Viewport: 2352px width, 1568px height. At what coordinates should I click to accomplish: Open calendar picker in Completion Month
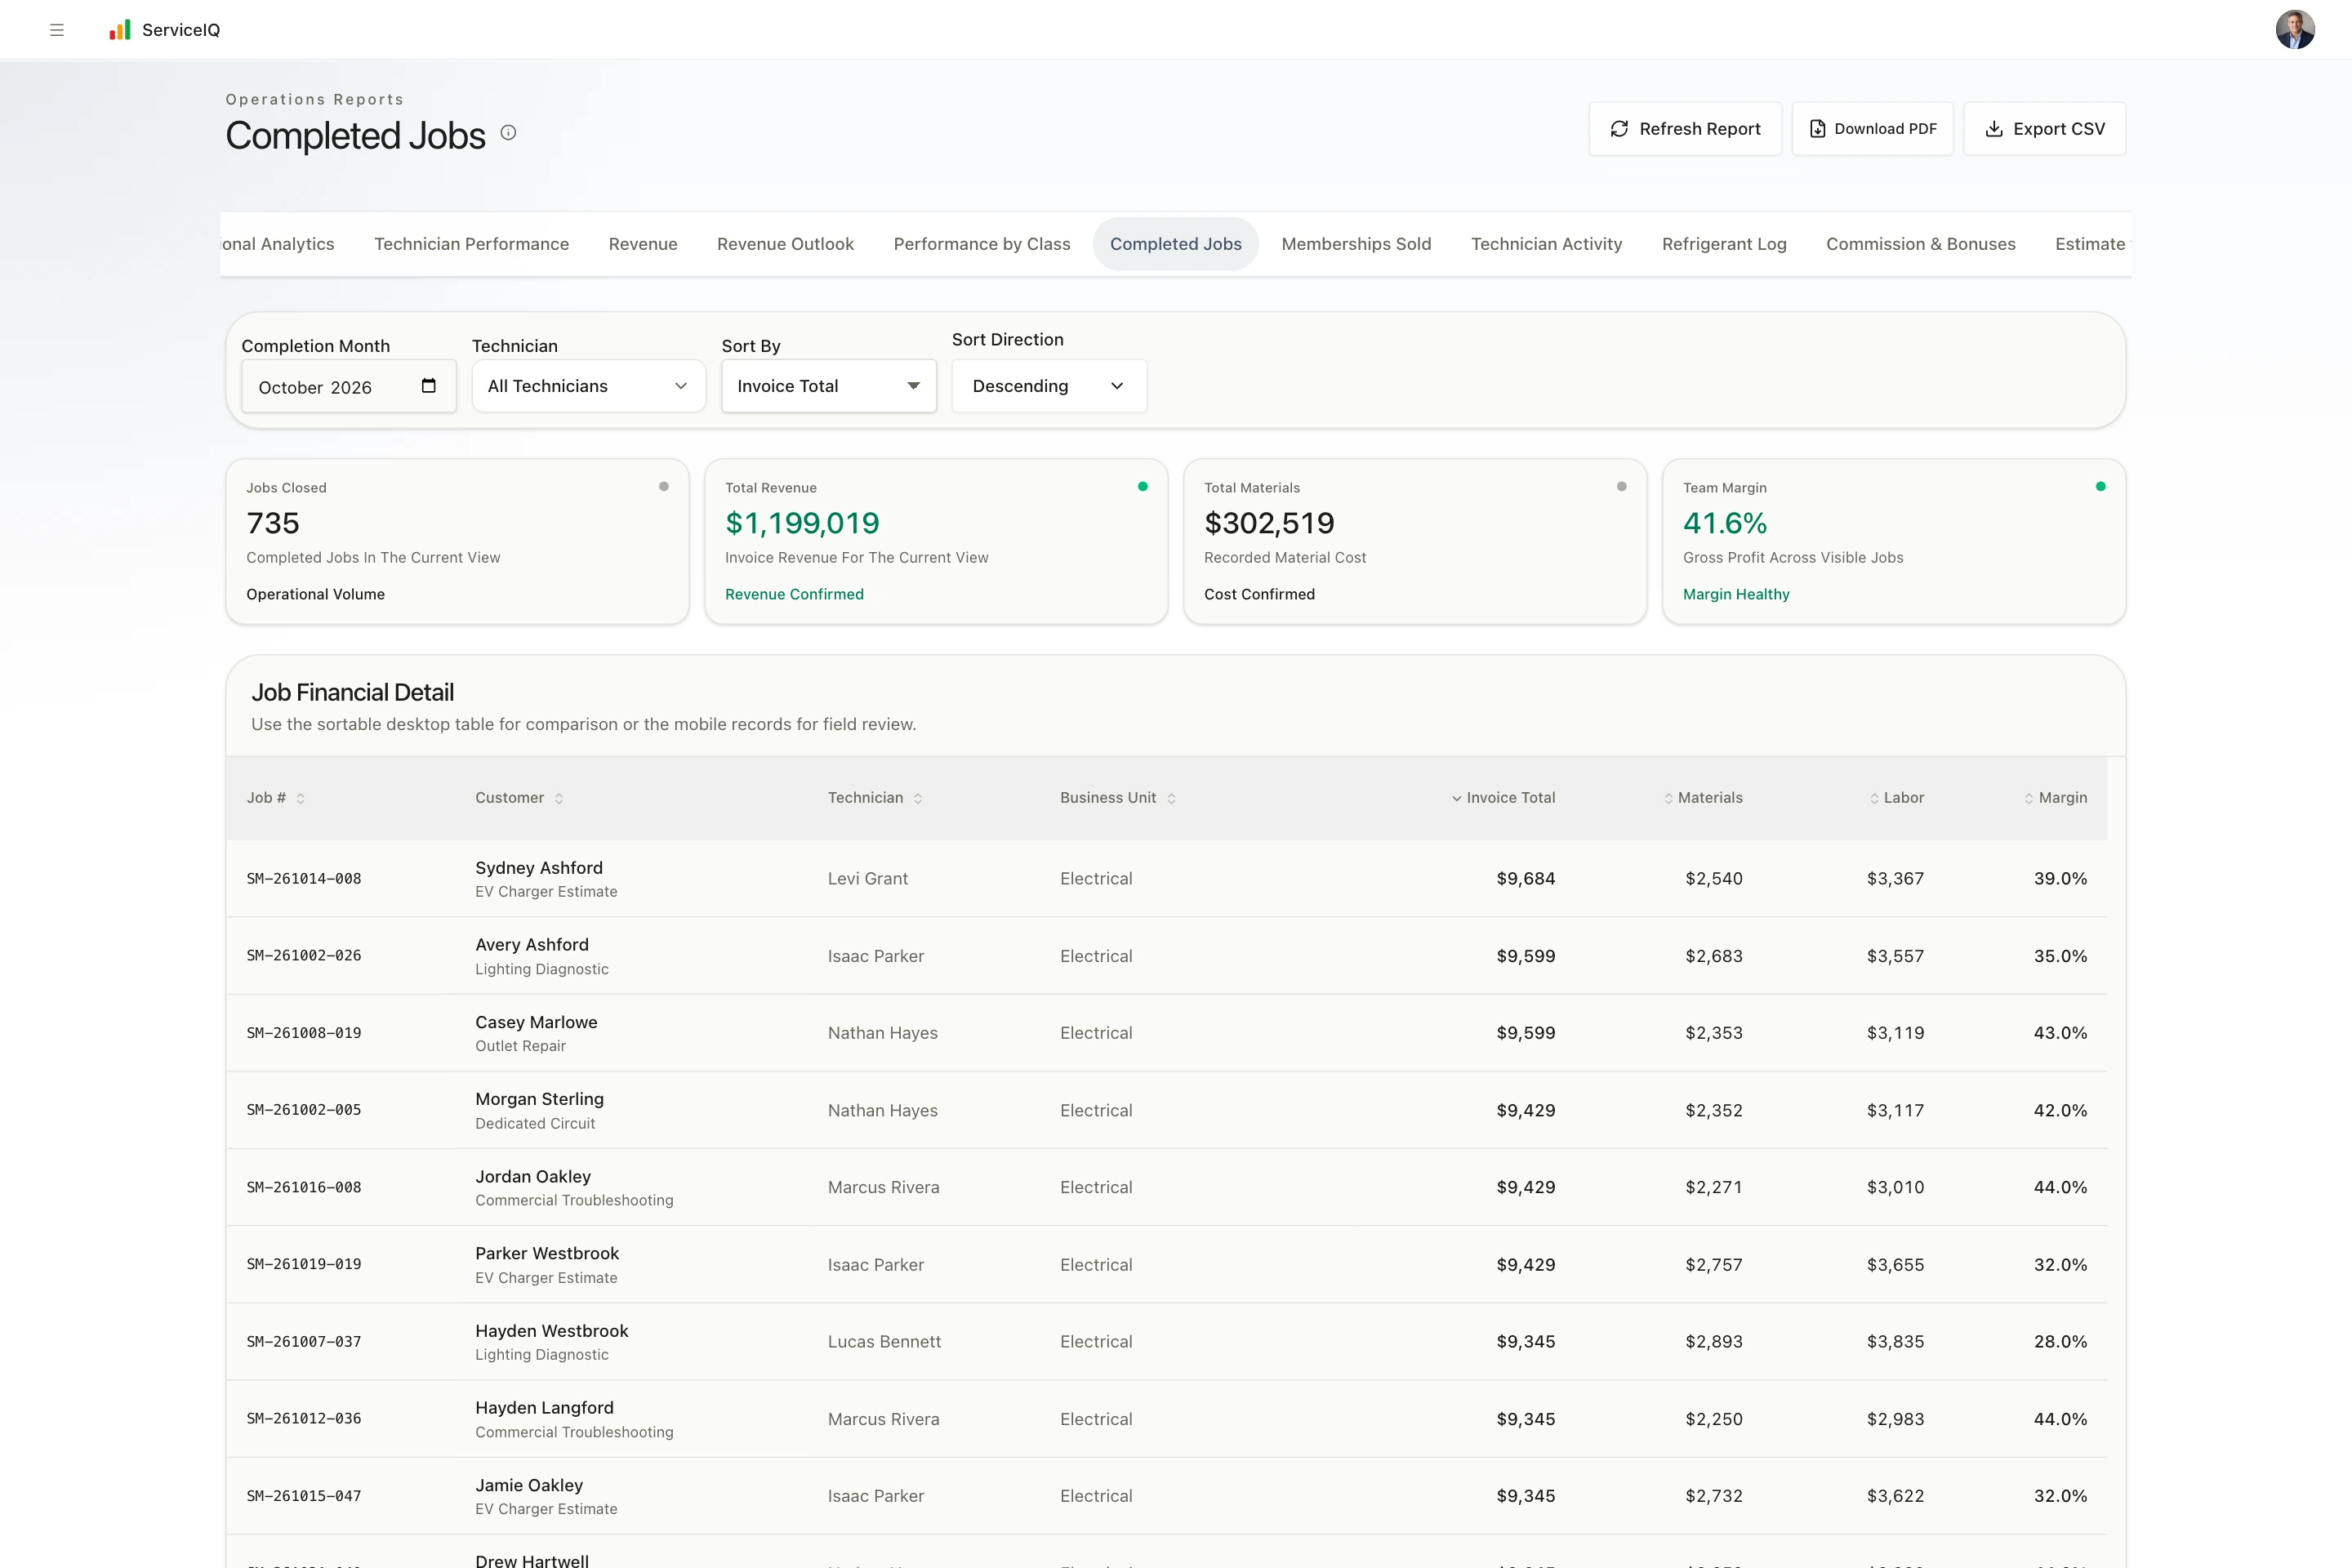coord(429,386)
